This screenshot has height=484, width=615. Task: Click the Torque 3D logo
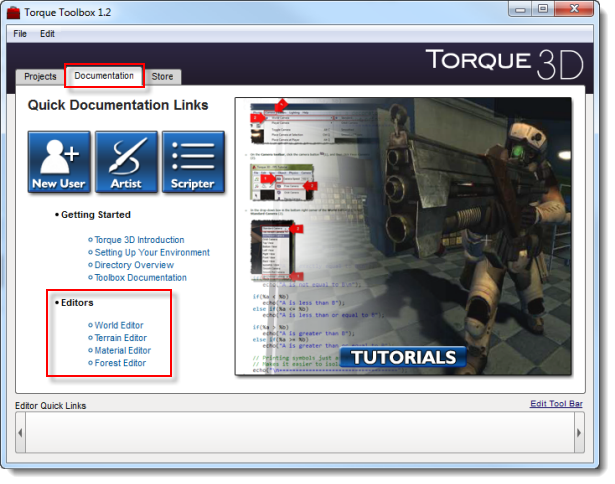pos(504,64)
